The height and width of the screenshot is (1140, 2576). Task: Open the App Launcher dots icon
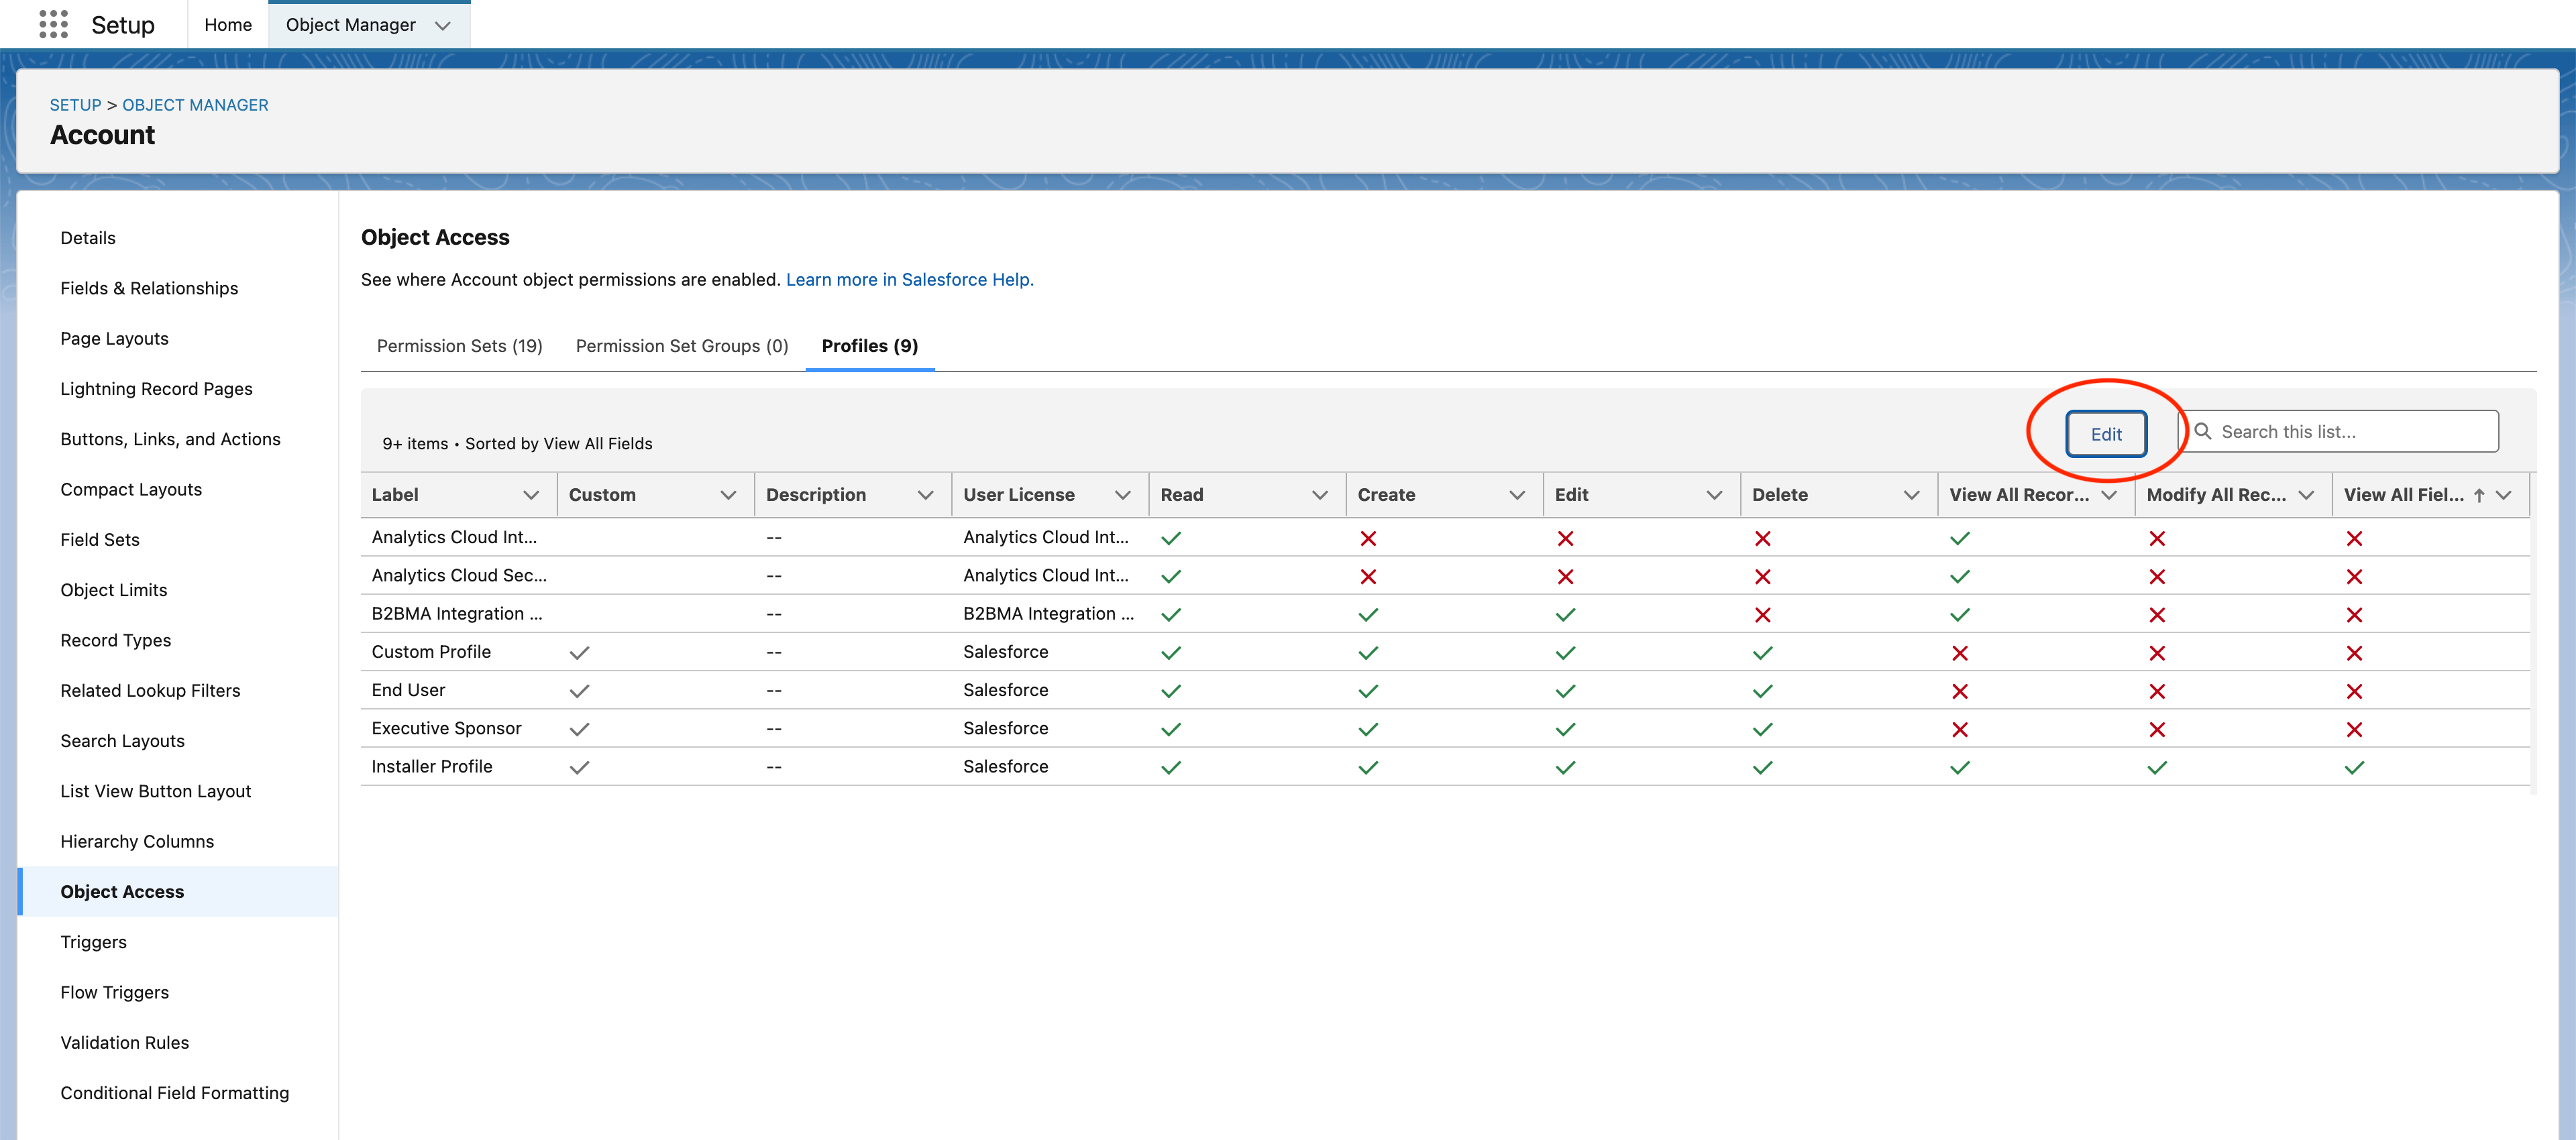(x=53, y=24)
